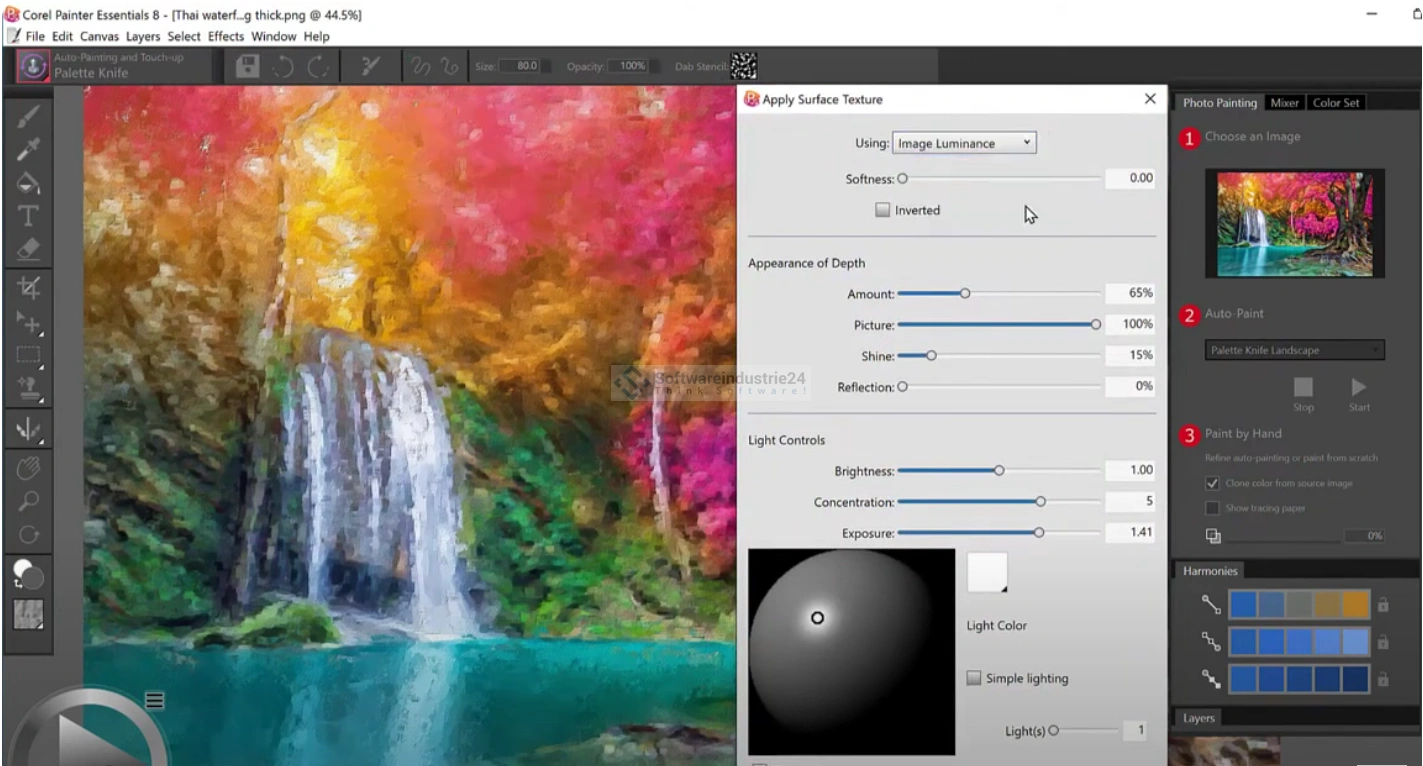Select the Grabber hand tool

coord(28,467)
